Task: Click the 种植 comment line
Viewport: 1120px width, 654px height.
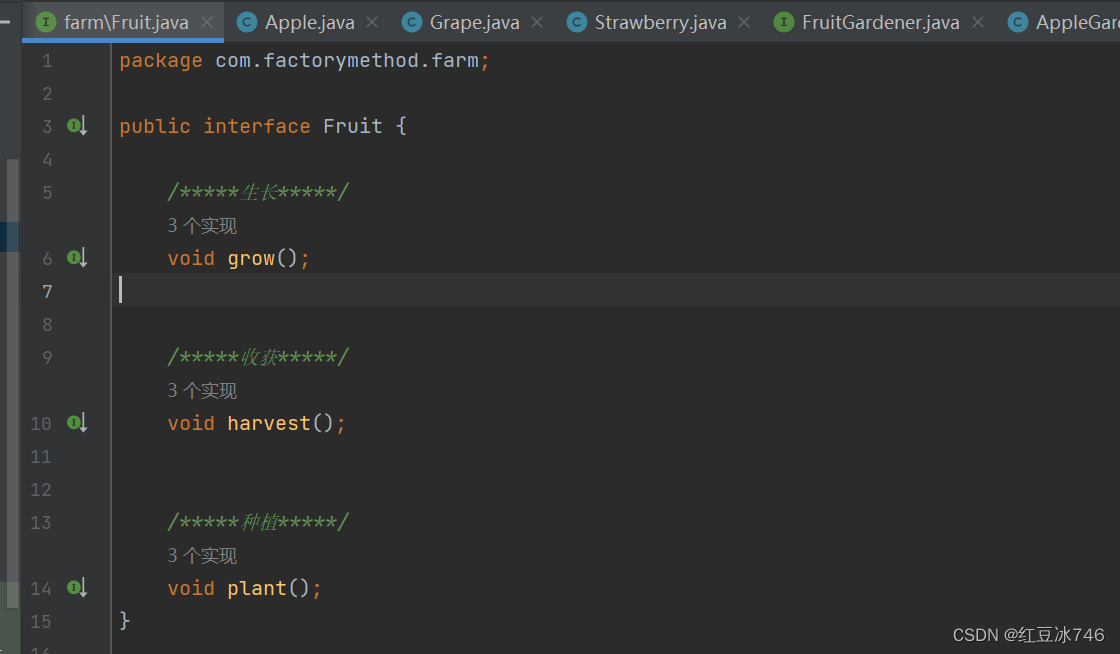Action: (258, 522)
